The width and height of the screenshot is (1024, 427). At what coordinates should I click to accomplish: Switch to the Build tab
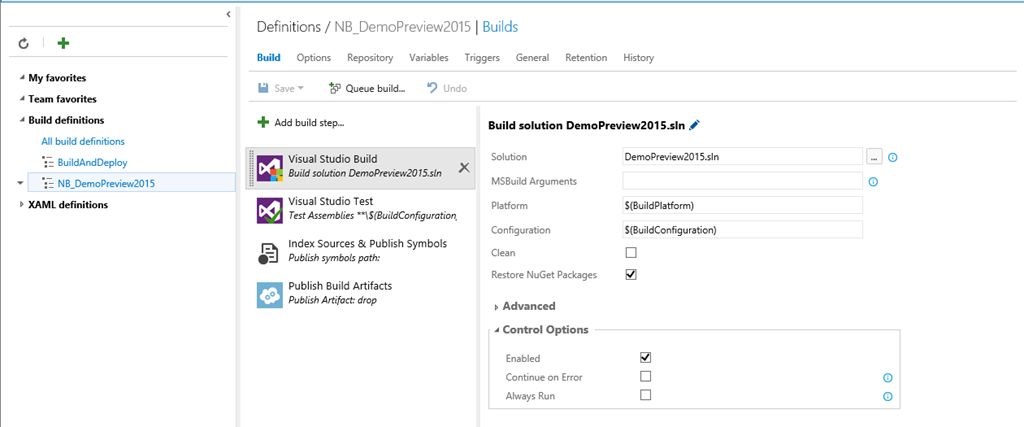pyautogui.click(x=268, y=57)
